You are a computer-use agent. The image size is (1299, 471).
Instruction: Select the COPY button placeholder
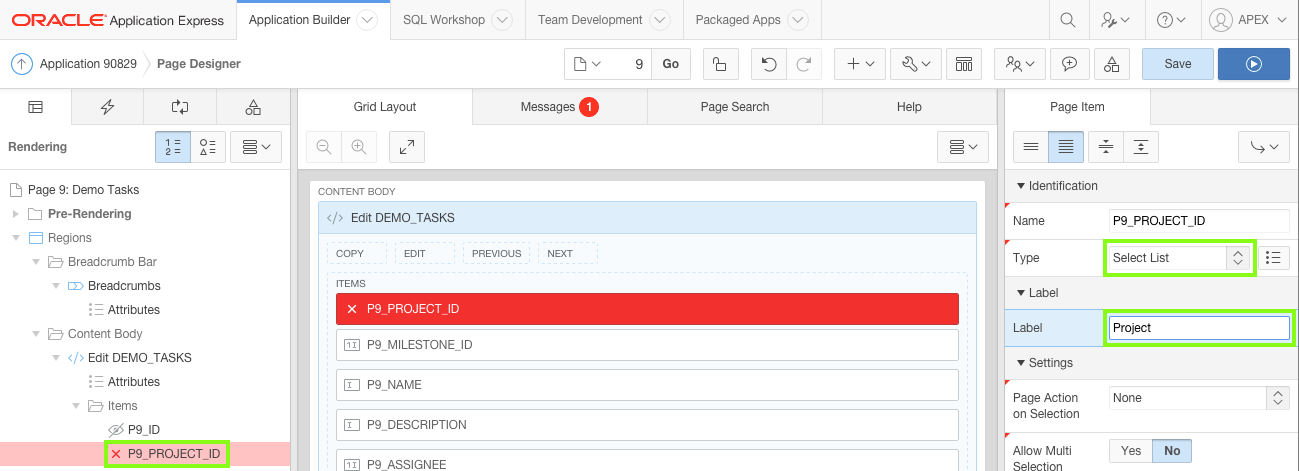click(x=357, y=253)
